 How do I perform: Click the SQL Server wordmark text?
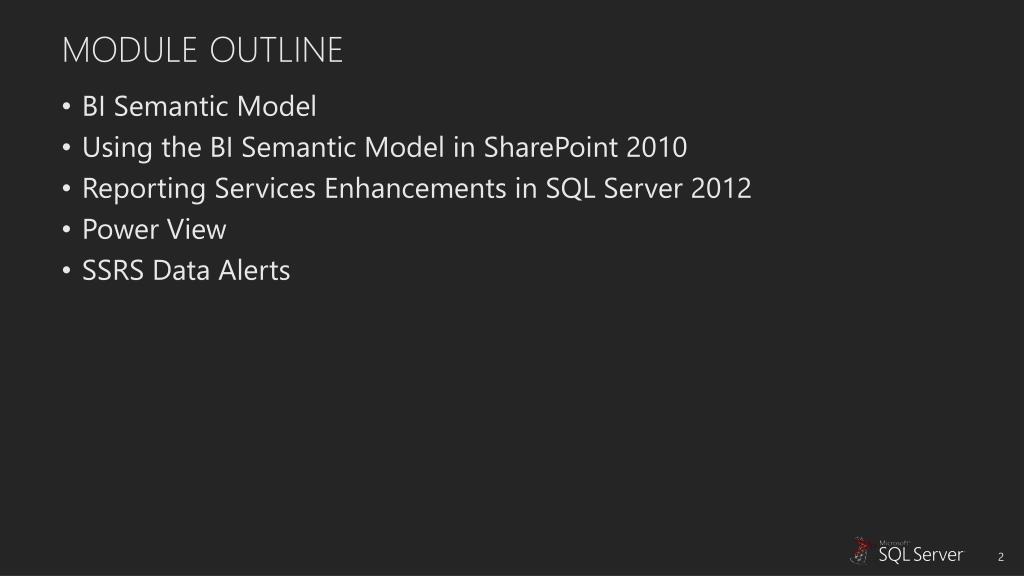[x=921, y=555]
